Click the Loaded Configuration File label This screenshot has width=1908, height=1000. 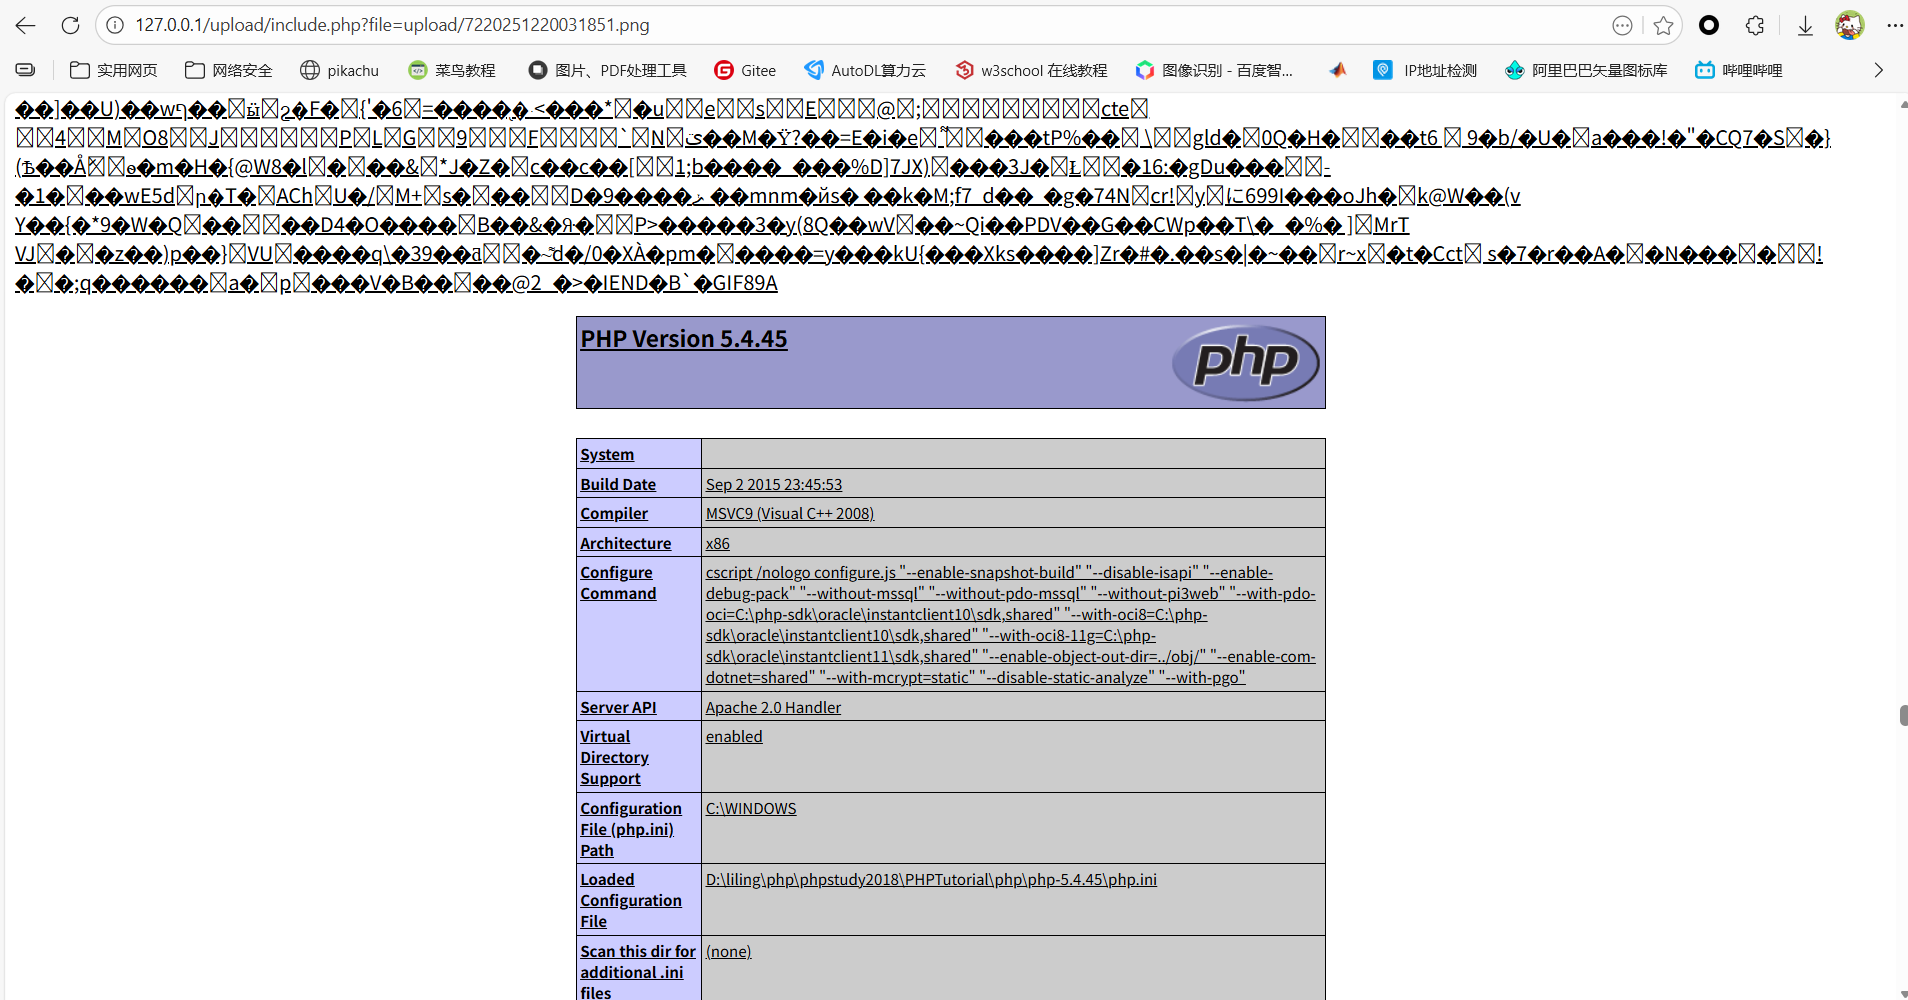631,900
